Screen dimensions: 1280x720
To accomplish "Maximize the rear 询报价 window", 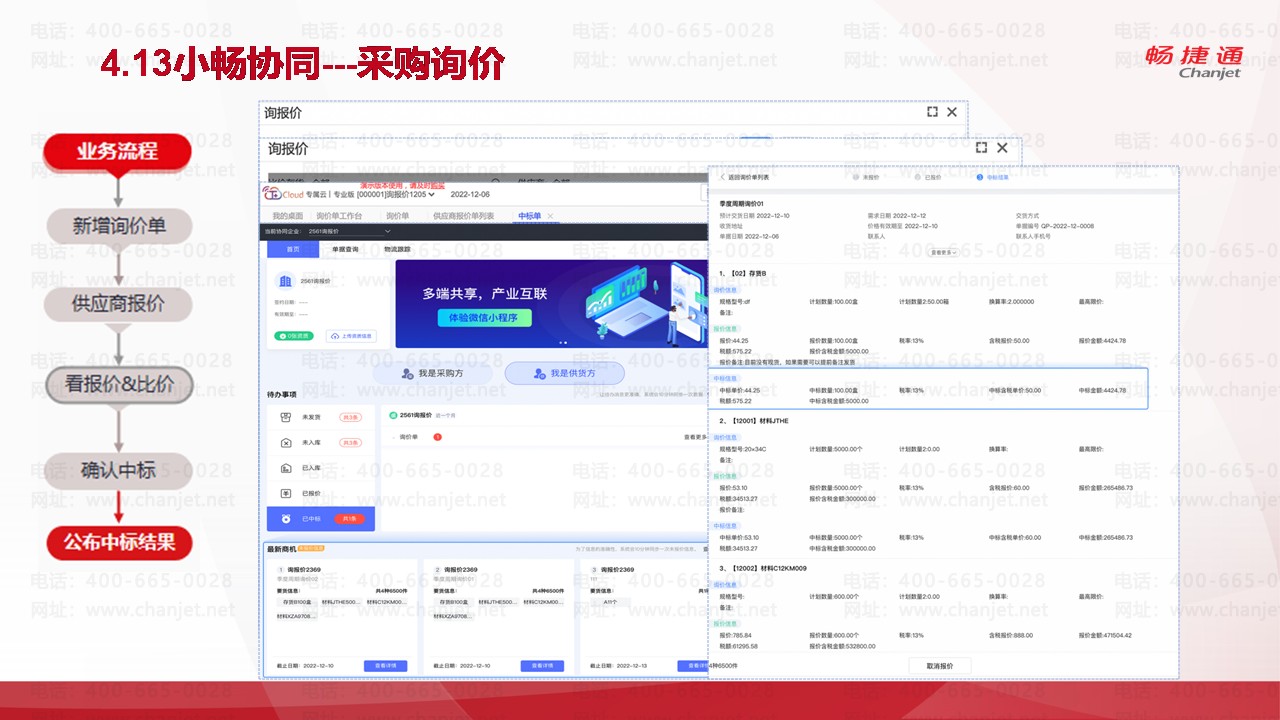I will pyautogui.click(x=932, y=112).
